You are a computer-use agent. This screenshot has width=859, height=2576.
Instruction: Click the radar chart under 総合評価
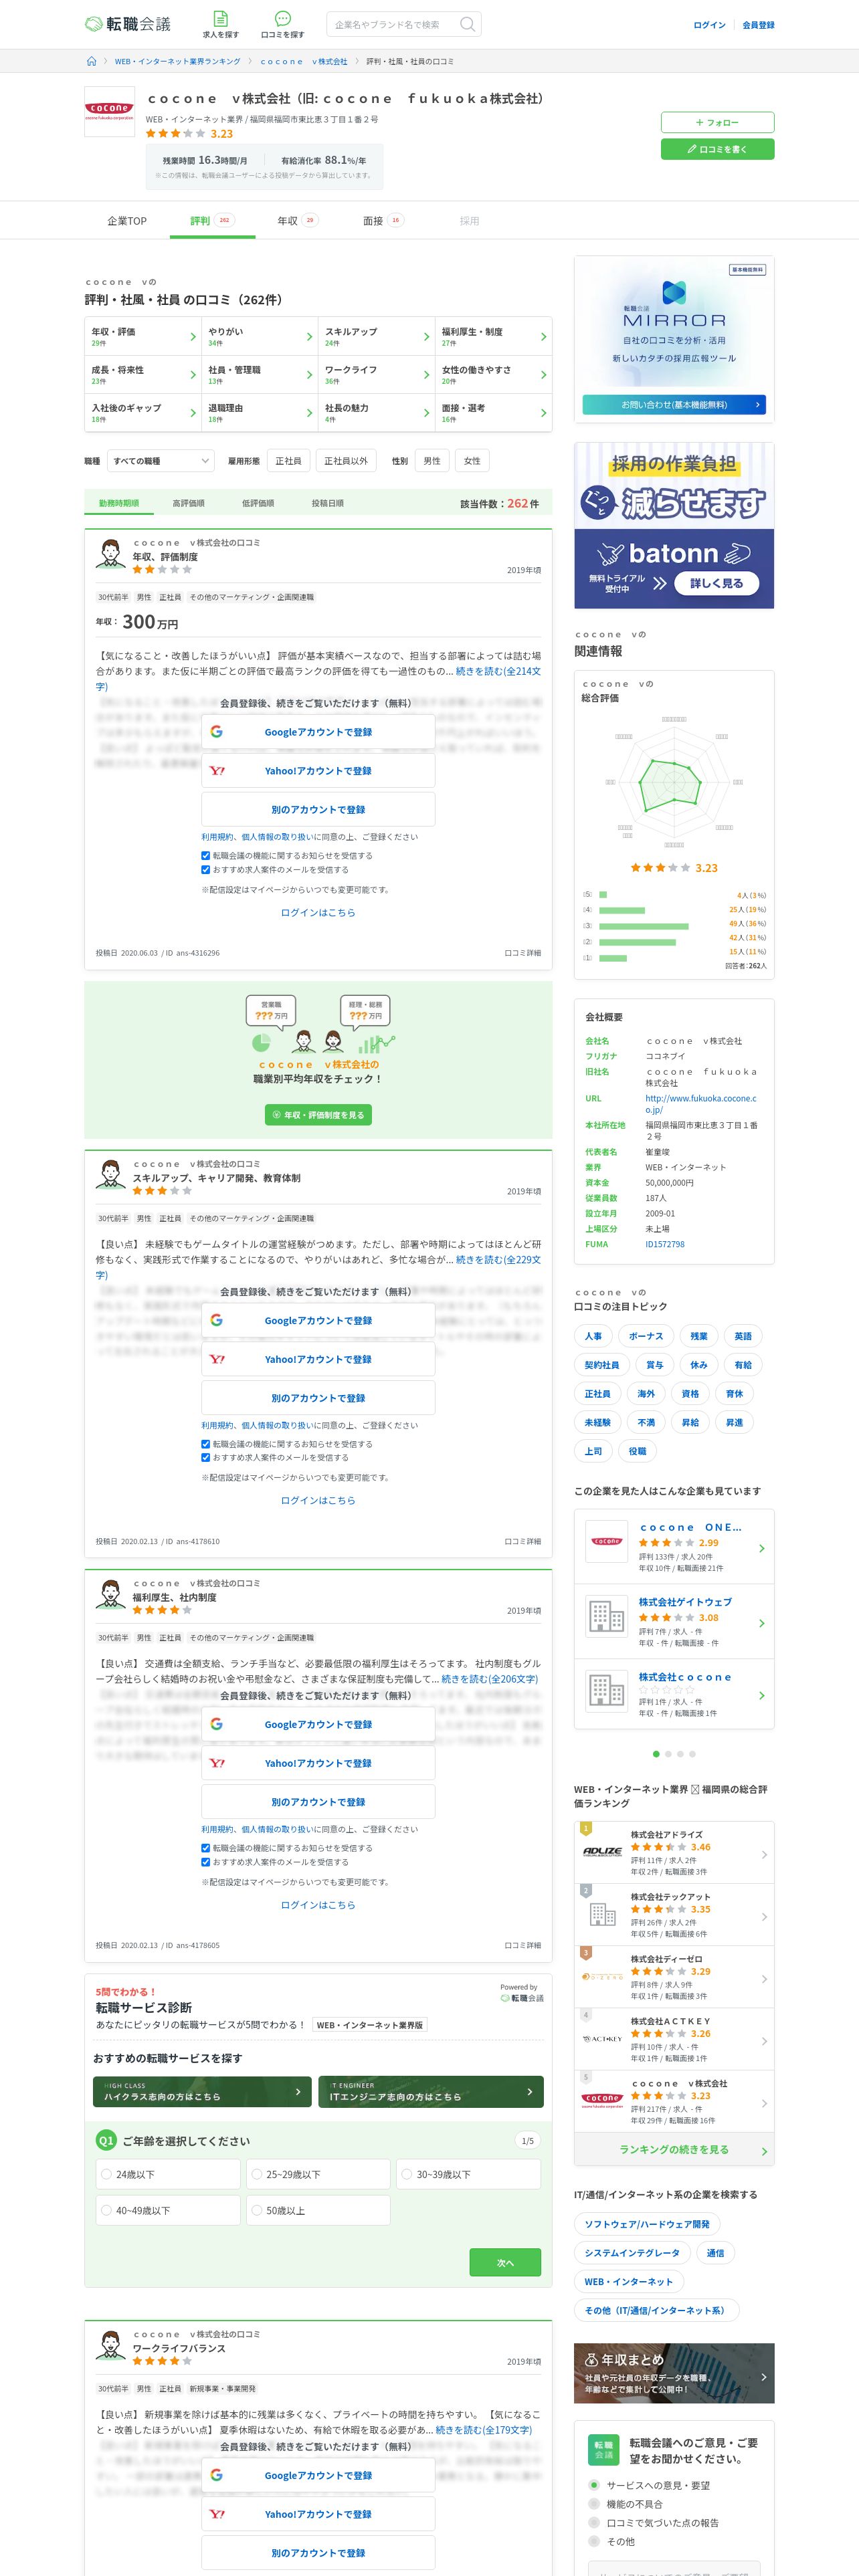(x=673, y=782)
